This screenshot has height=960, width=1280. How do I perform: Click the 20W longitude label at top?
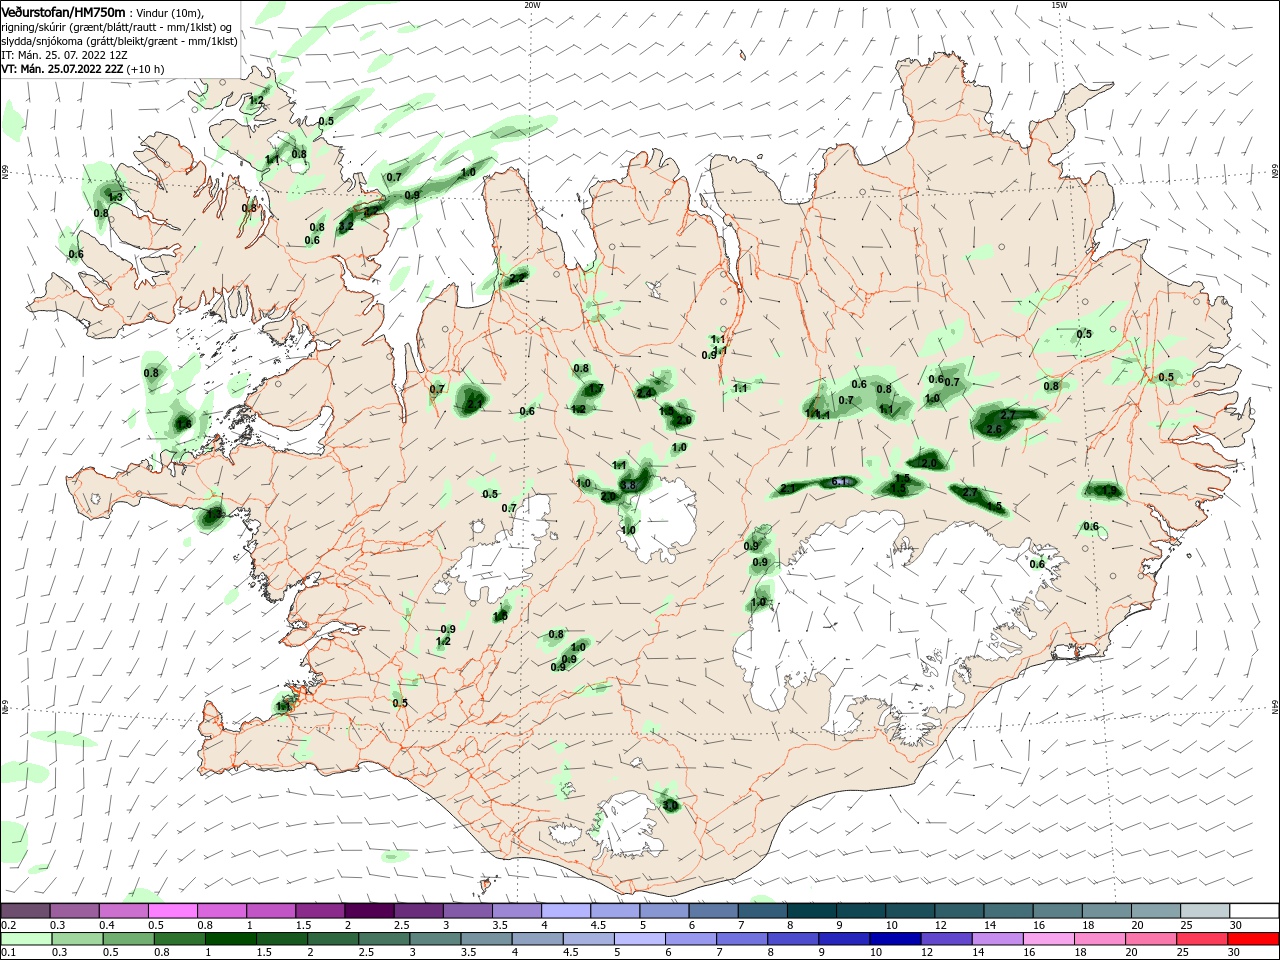click(532, 5)
